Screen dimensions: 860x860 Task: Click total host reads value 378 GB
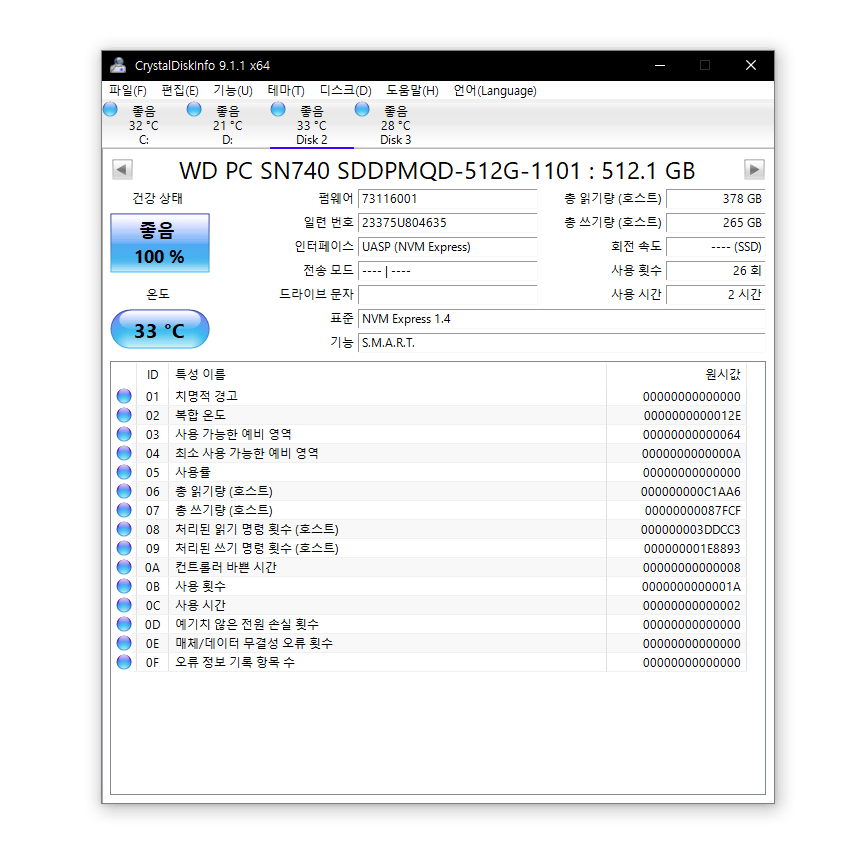716,199
